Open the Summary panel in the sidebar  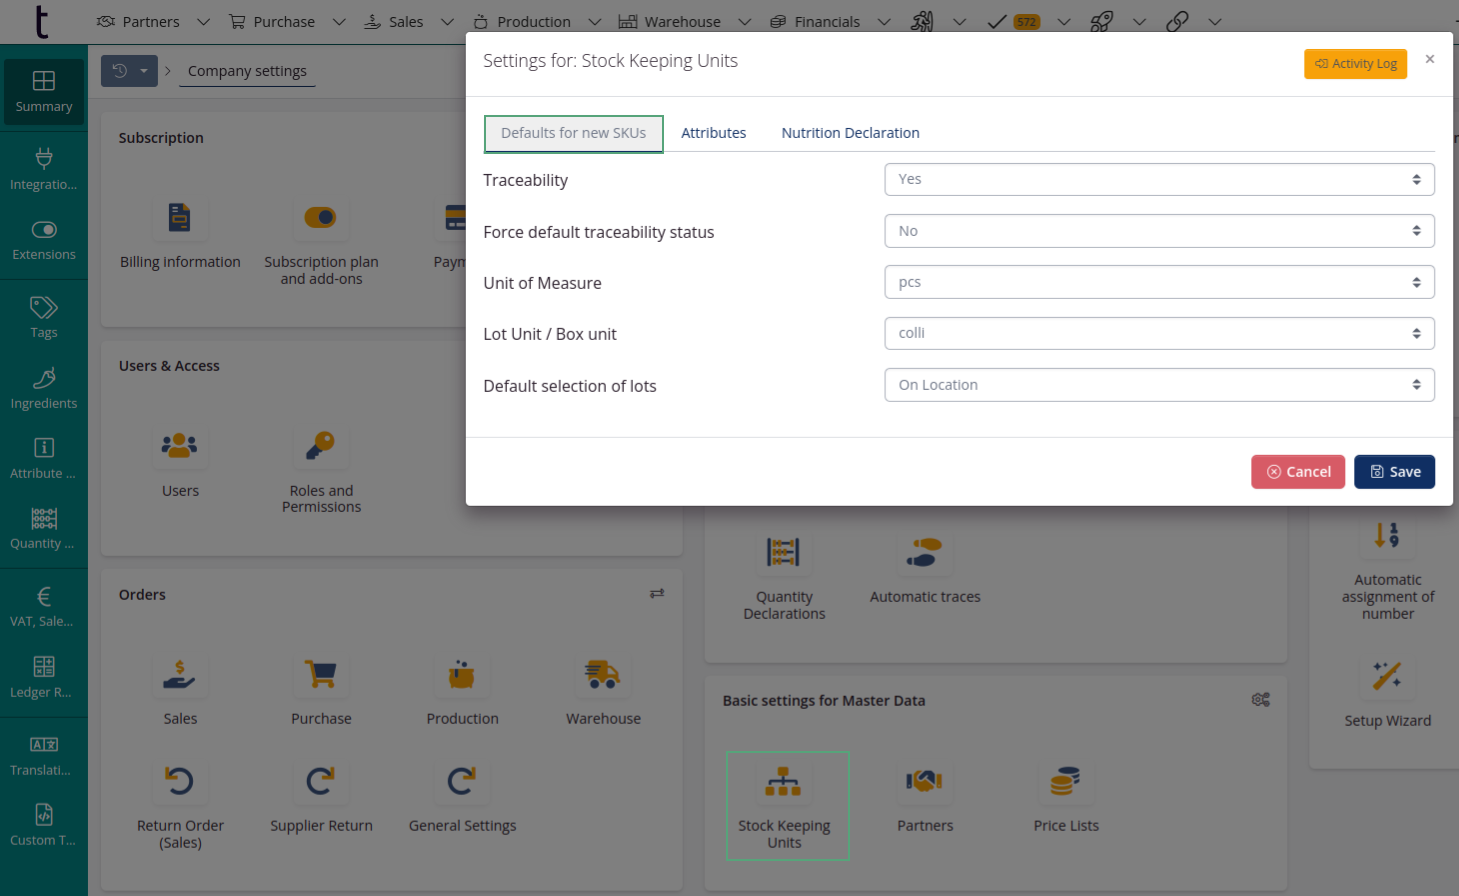pyautogui.click(x=43, y=92)
